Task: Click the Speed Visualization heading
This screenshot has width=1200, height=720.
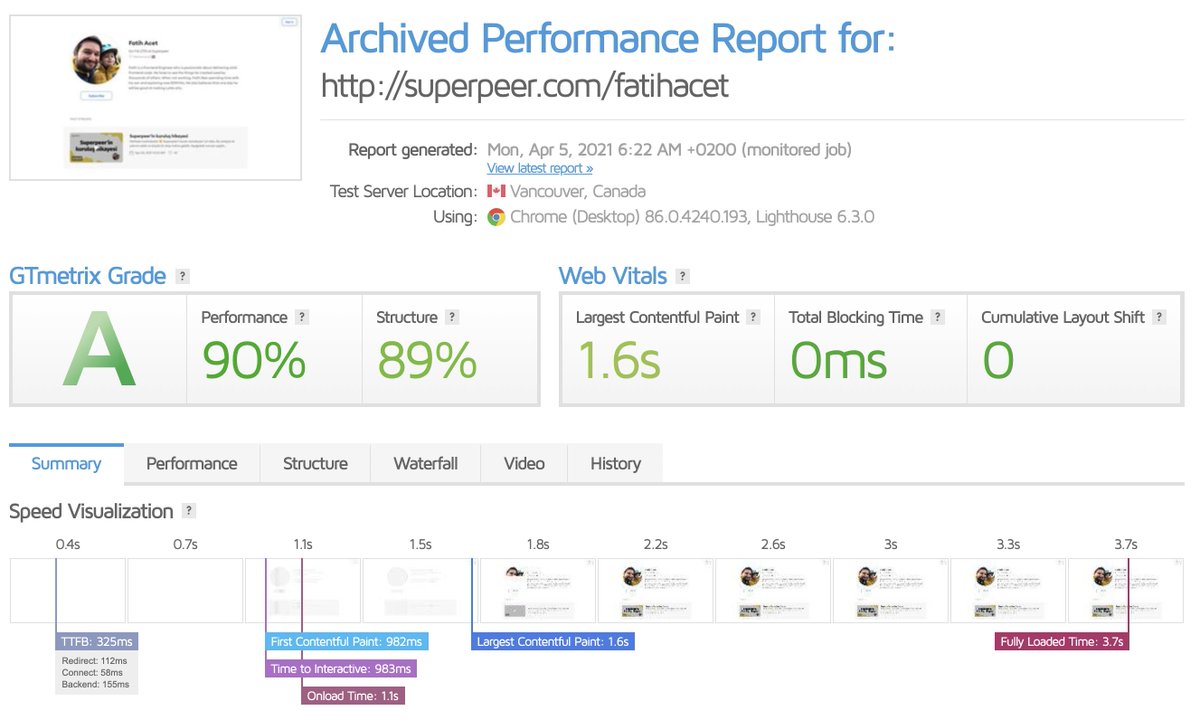Action: pos(91,511)
